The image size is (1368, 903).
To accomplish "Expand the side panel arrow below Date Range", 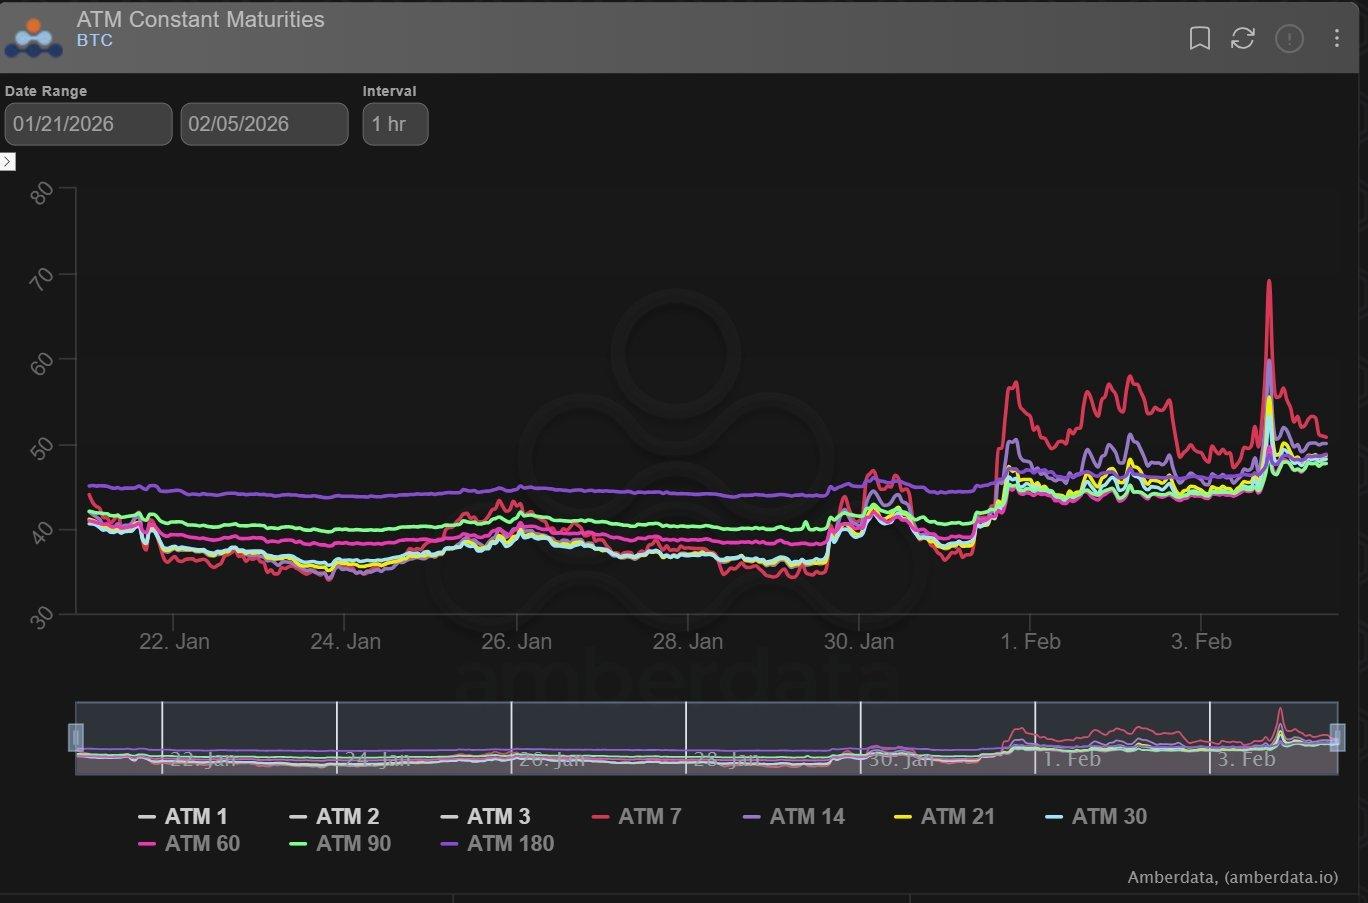I will (8, 161).
